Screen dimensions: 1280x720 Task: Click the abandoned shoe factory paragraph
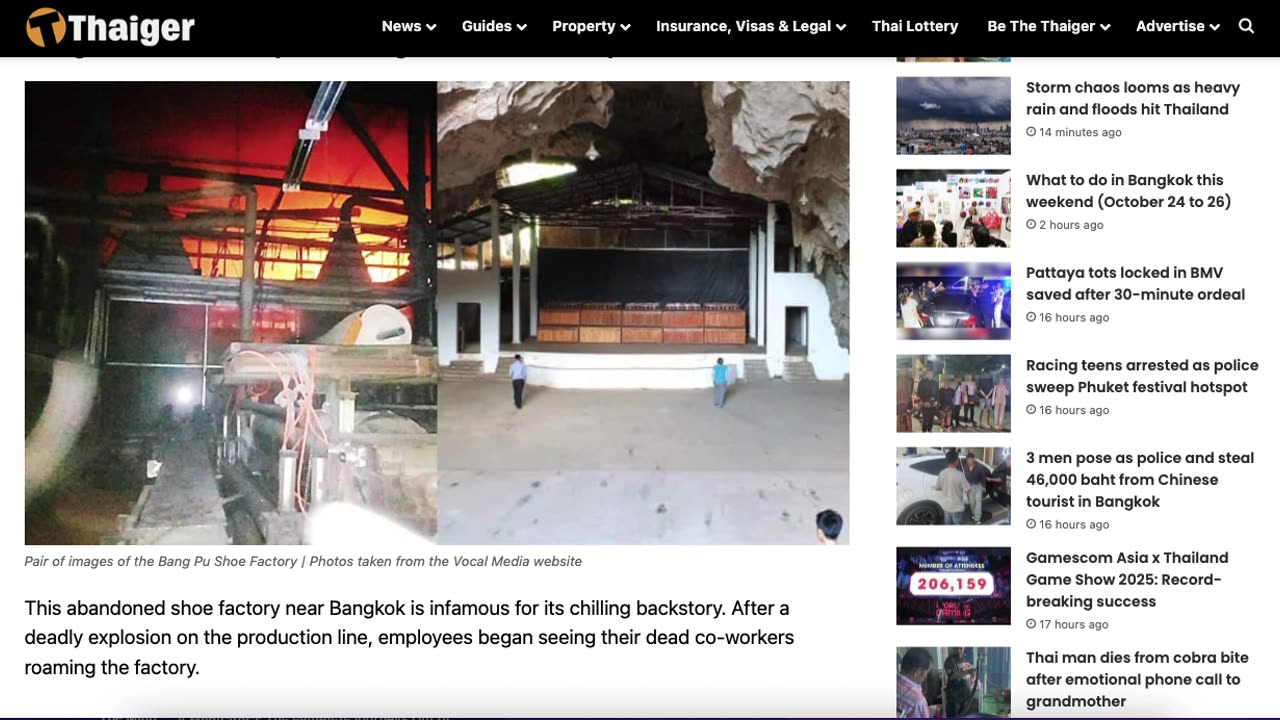[x=409, y=638]
